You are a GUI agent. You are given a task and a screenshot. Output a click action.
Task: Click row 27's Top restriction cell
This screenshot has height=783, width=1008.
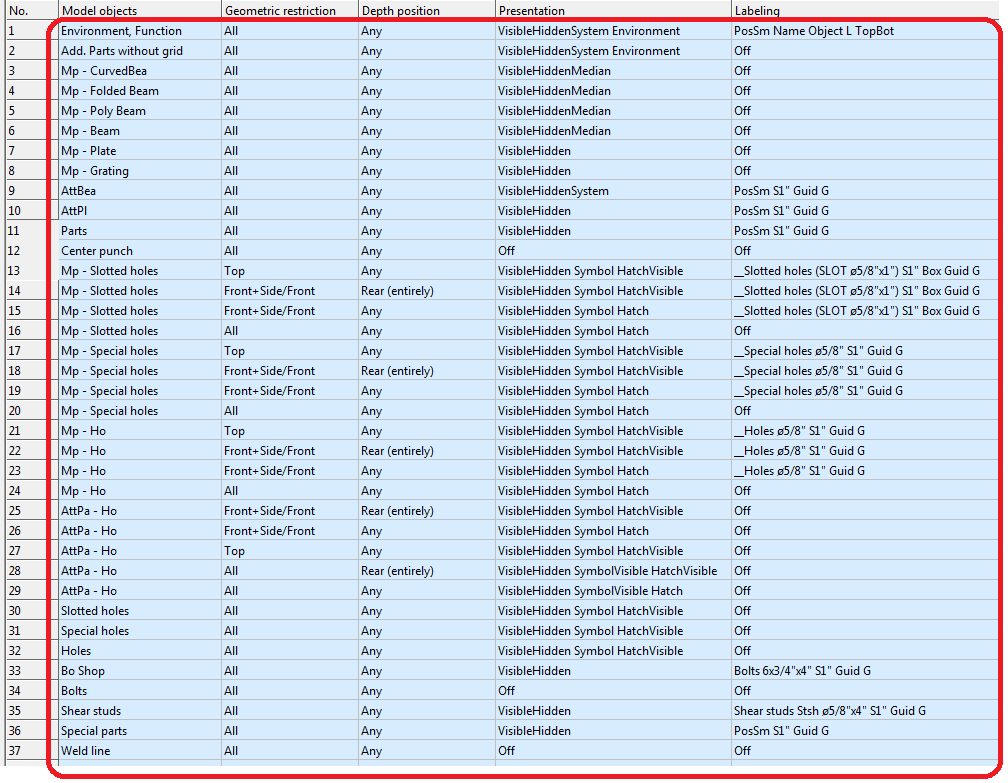[289, 550]
